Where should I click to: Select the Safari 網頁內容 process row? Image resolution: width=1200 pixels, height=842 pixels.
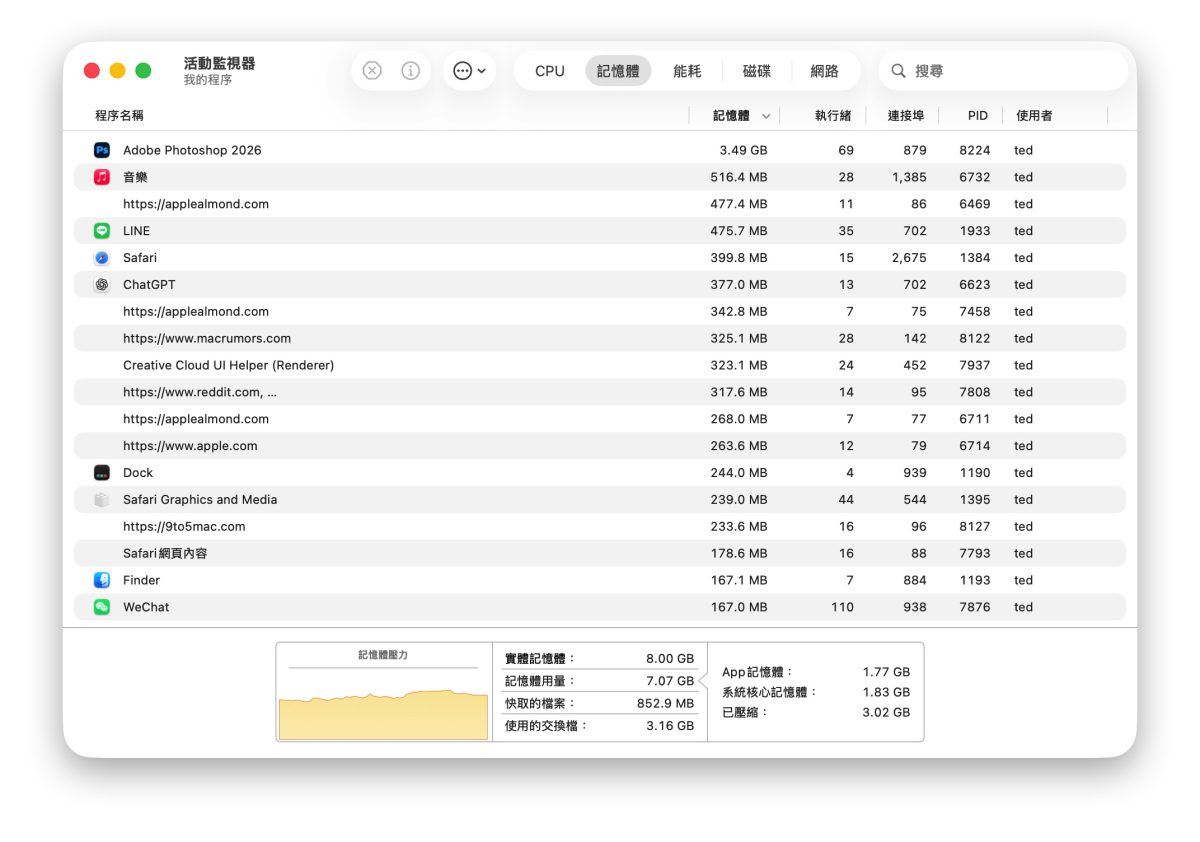pyautogui.click(x=600, y=553)
